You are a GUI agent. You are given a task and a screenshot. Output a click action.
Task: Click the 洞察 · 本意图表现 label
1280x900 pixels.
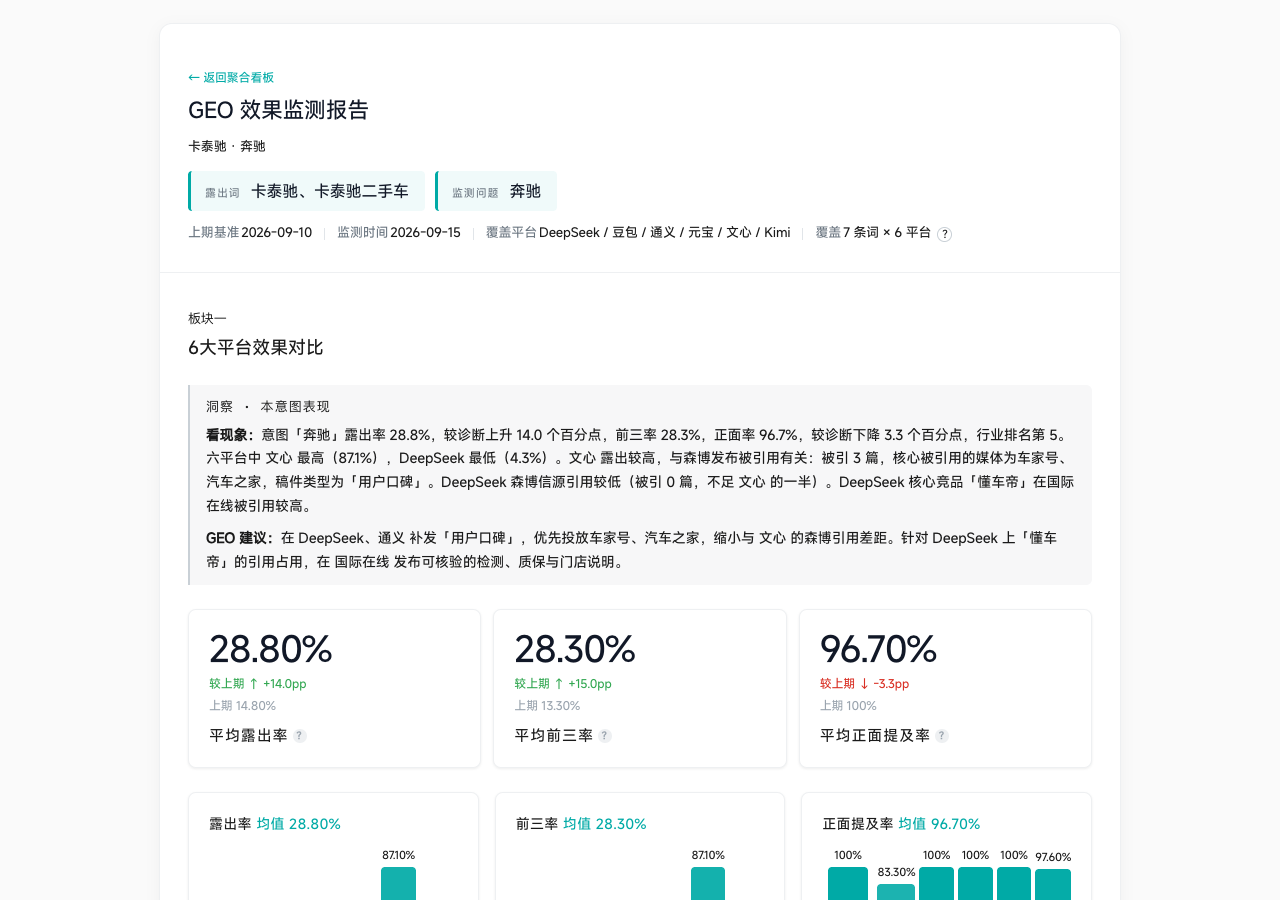[x=268, y=407]
